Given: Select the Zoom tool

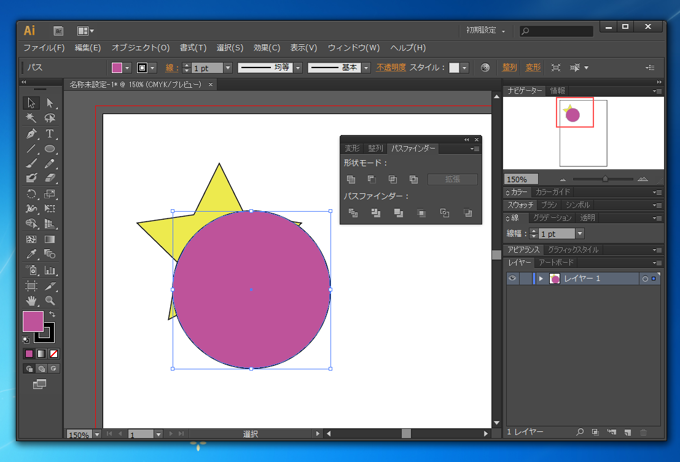Looking at the screenshot, I should (x=50, y=301).
